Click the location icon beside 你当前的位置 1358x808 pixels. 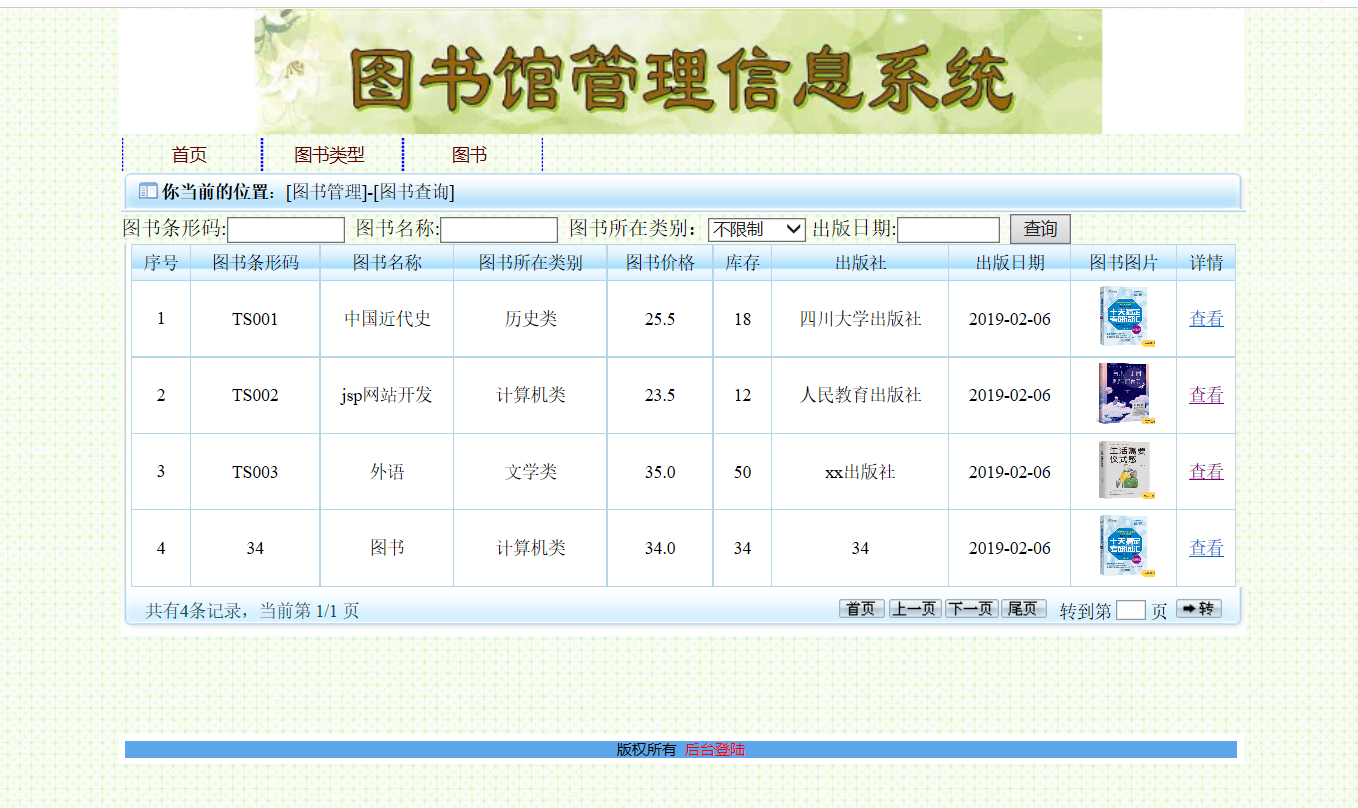pos(147,191)
